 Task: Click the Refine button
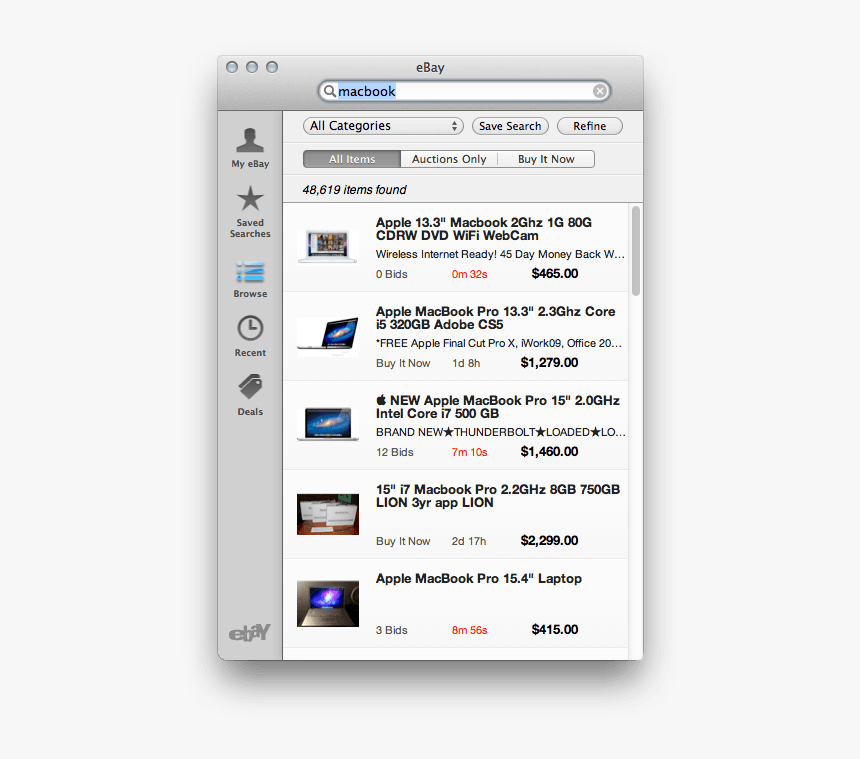[x=590, y=126]
